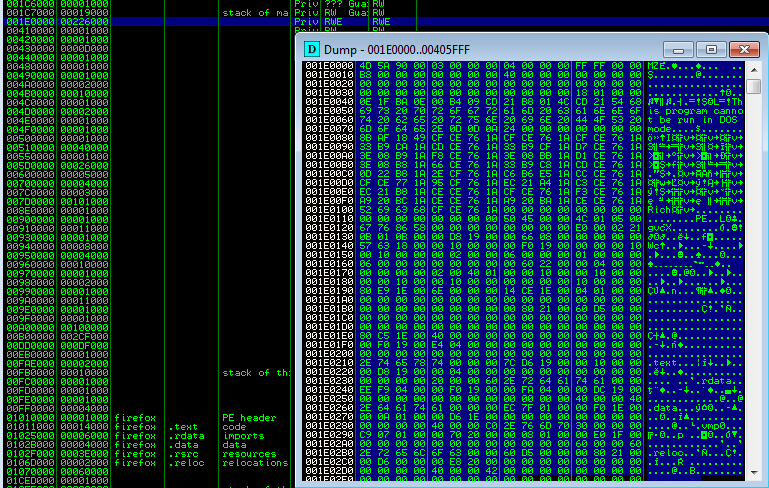The width and height of the screenshot is (769, 488).
Task: Select firefox .data section row
Action: (147, 445)
